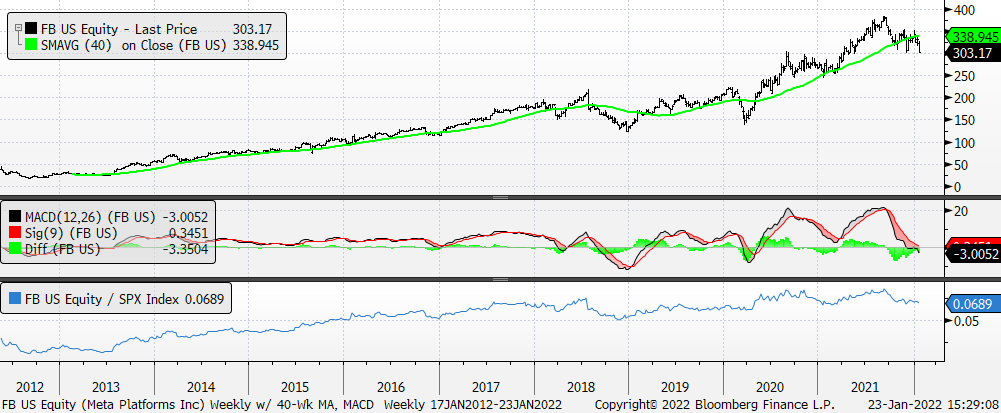Click the 2018 year label on time axis
The height and width of the screenshot is (413, 1001).
(x=582, y=387)
